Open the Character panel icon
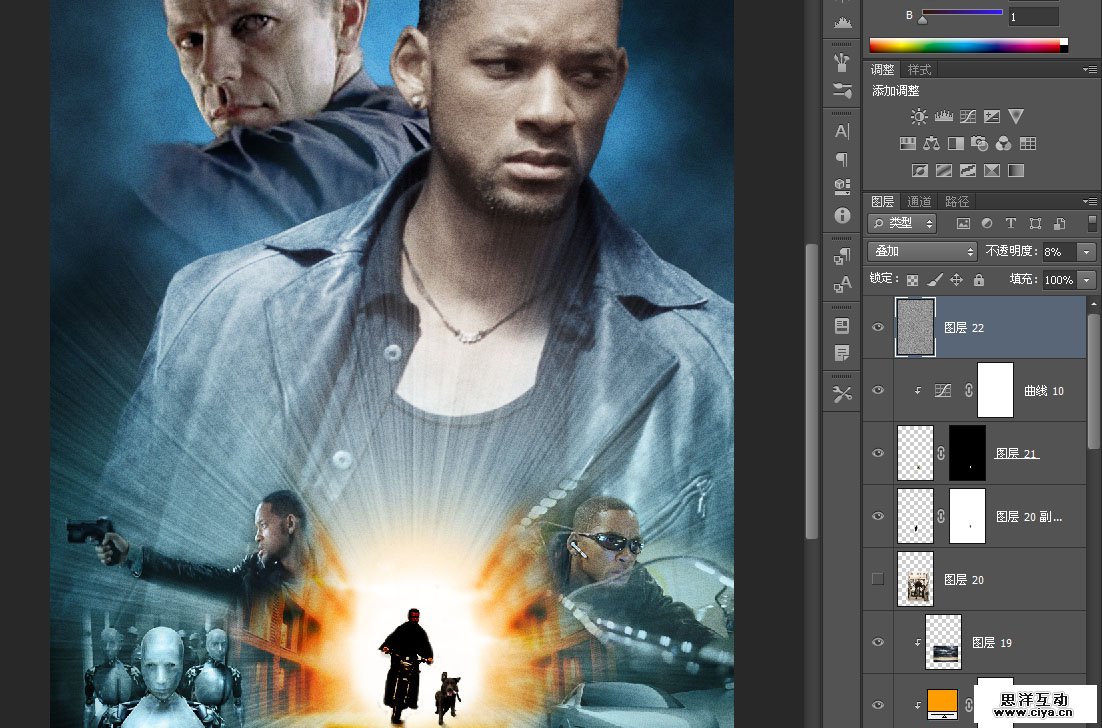Viewport: 1102px width, 728px height. coord(842,131)
